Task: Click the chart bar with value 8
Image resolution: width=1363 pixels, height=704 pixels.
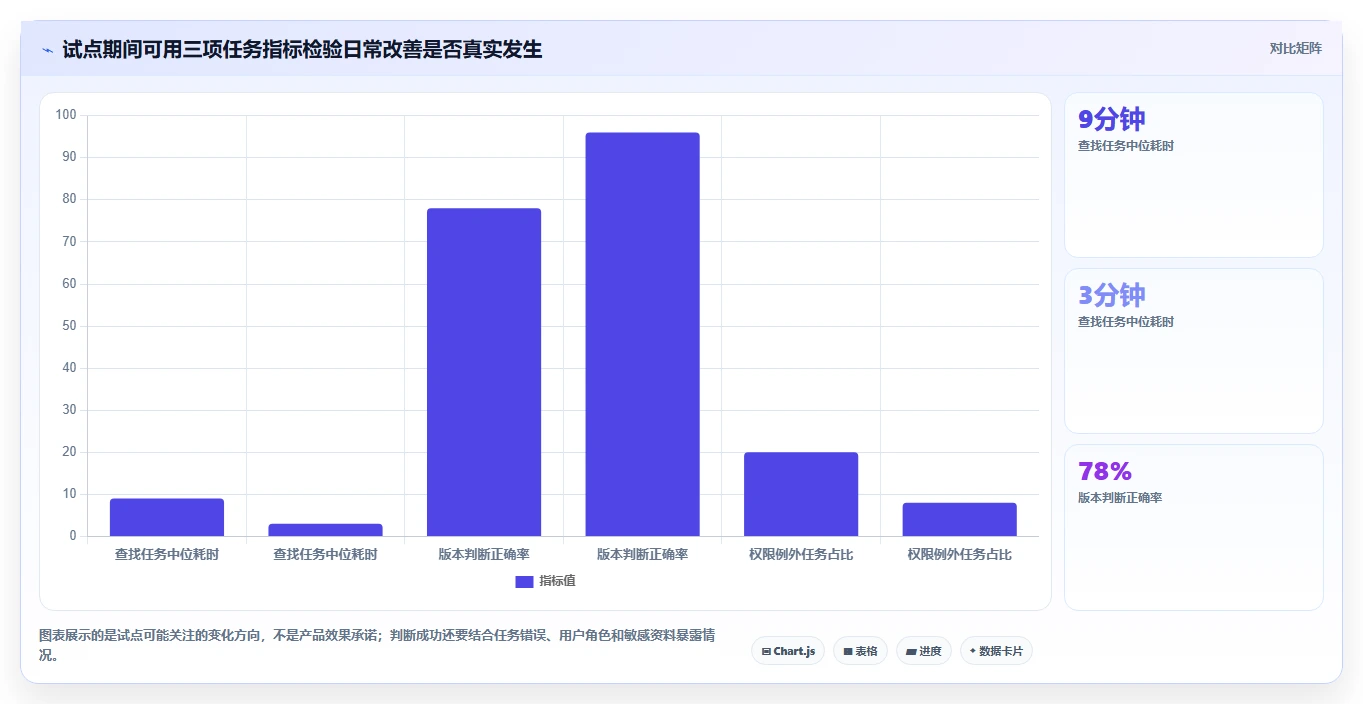Action: 959,519
